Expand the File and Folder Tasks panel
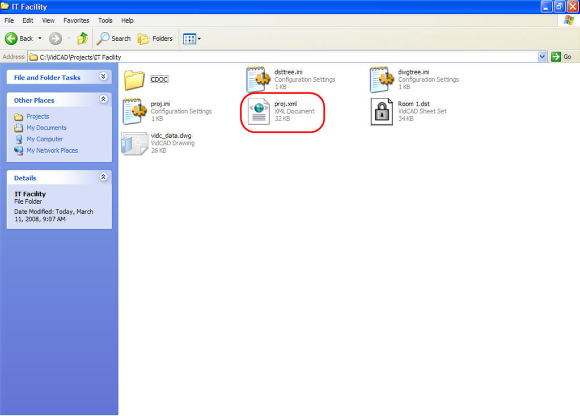 (x=104, y=77)
